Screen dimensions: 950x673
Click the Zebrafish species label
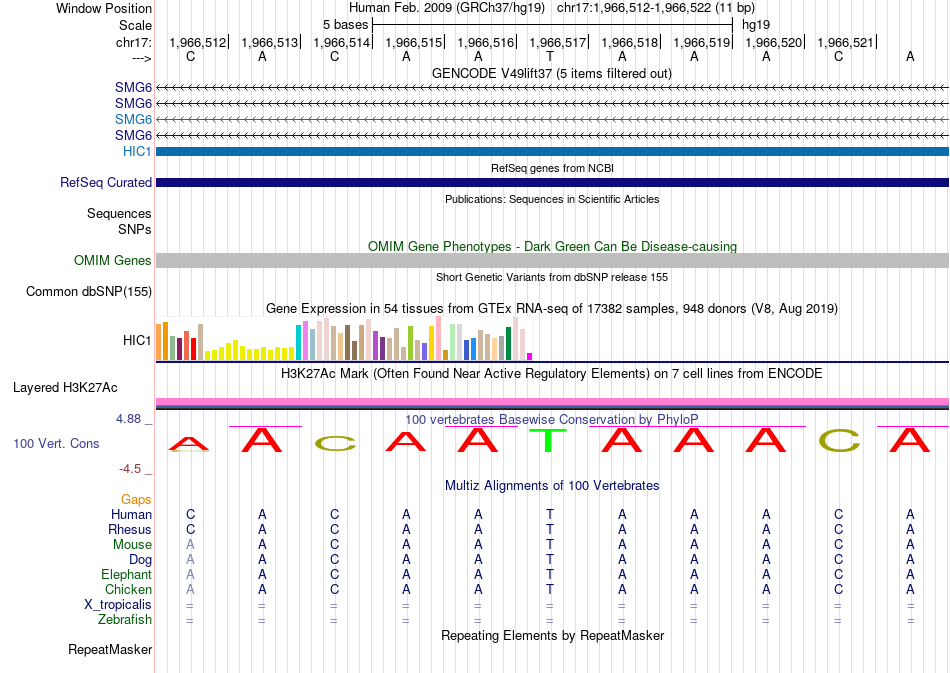pyautogui.click(x=125, y=620)
